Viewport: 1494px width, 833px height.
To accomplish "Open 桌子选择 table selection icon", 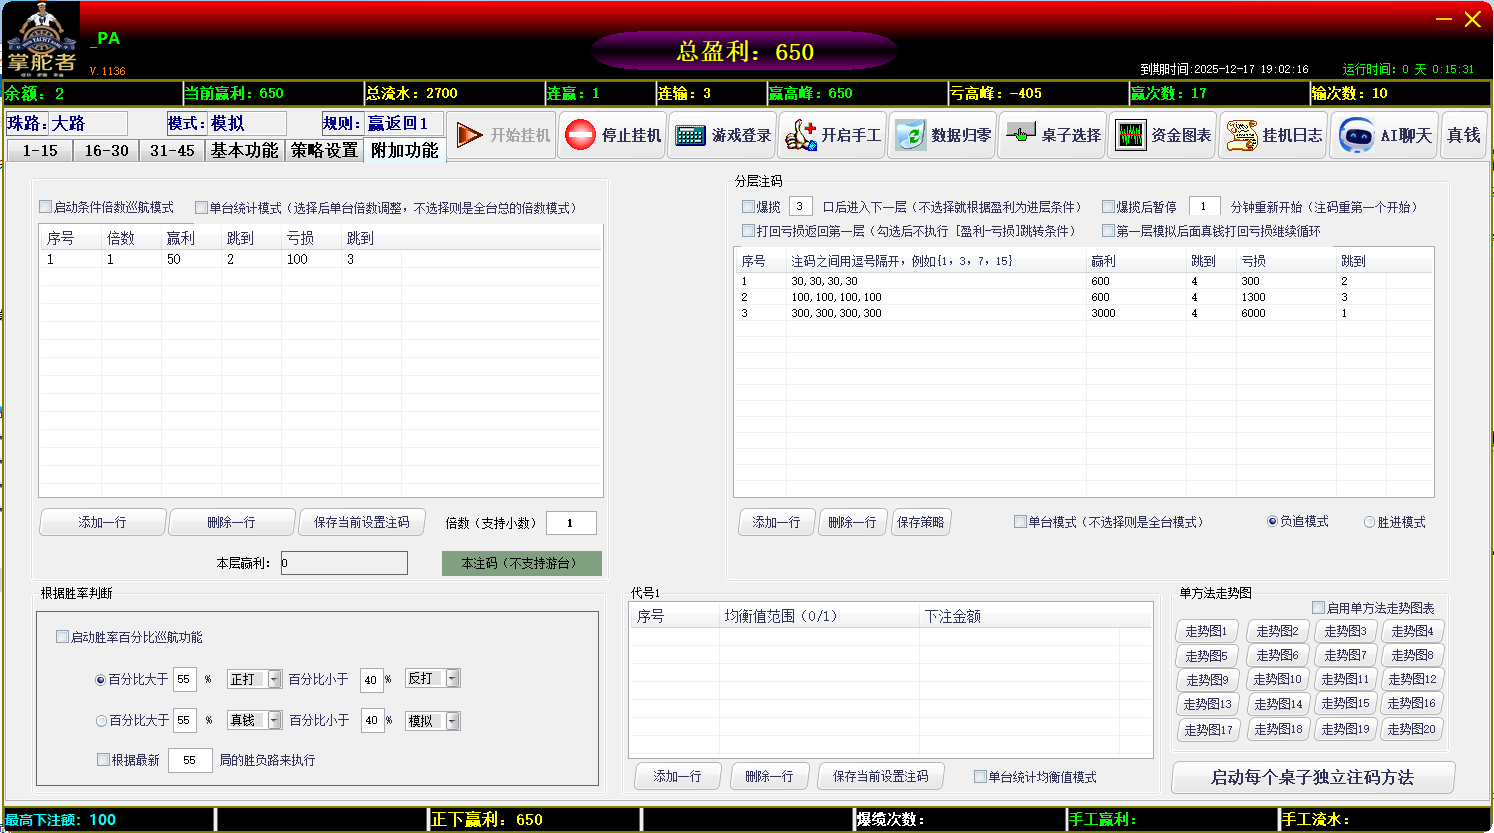I will [x=1020, y=135].
